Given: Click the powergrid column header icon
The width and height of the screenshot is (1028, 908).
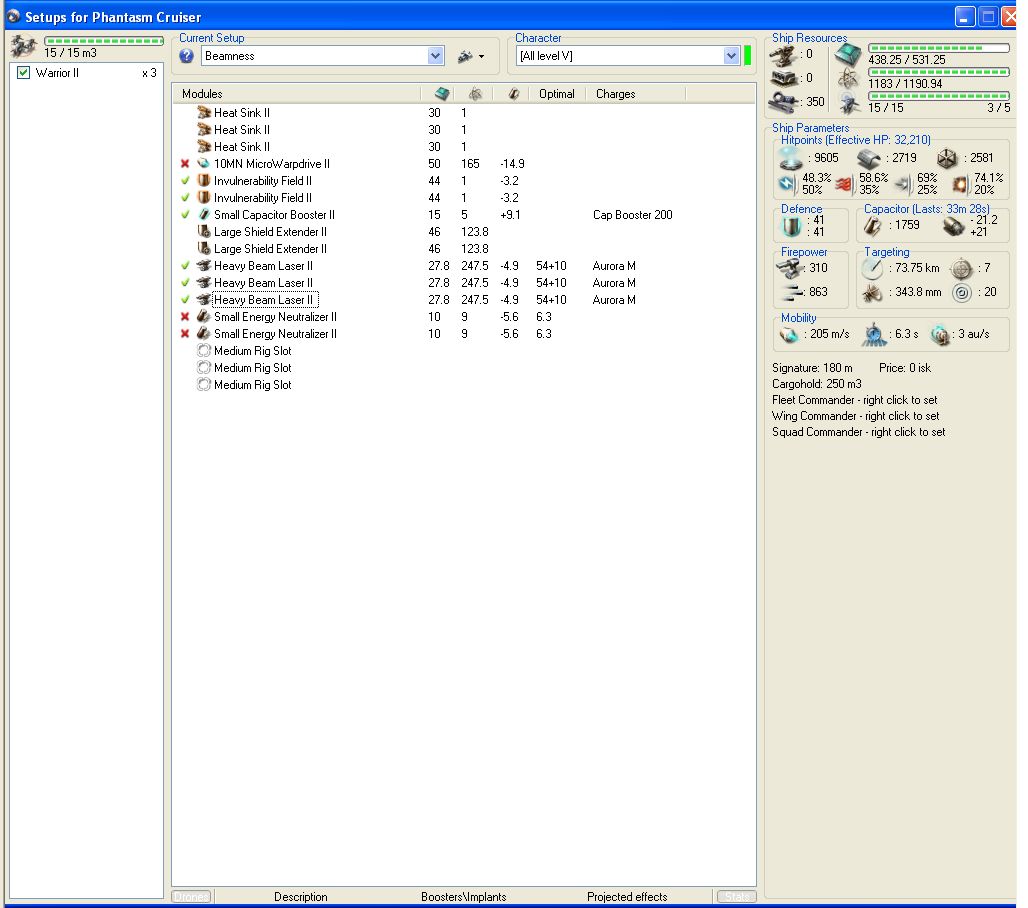Looking at the screenshot, I should [x=475, y=94].
